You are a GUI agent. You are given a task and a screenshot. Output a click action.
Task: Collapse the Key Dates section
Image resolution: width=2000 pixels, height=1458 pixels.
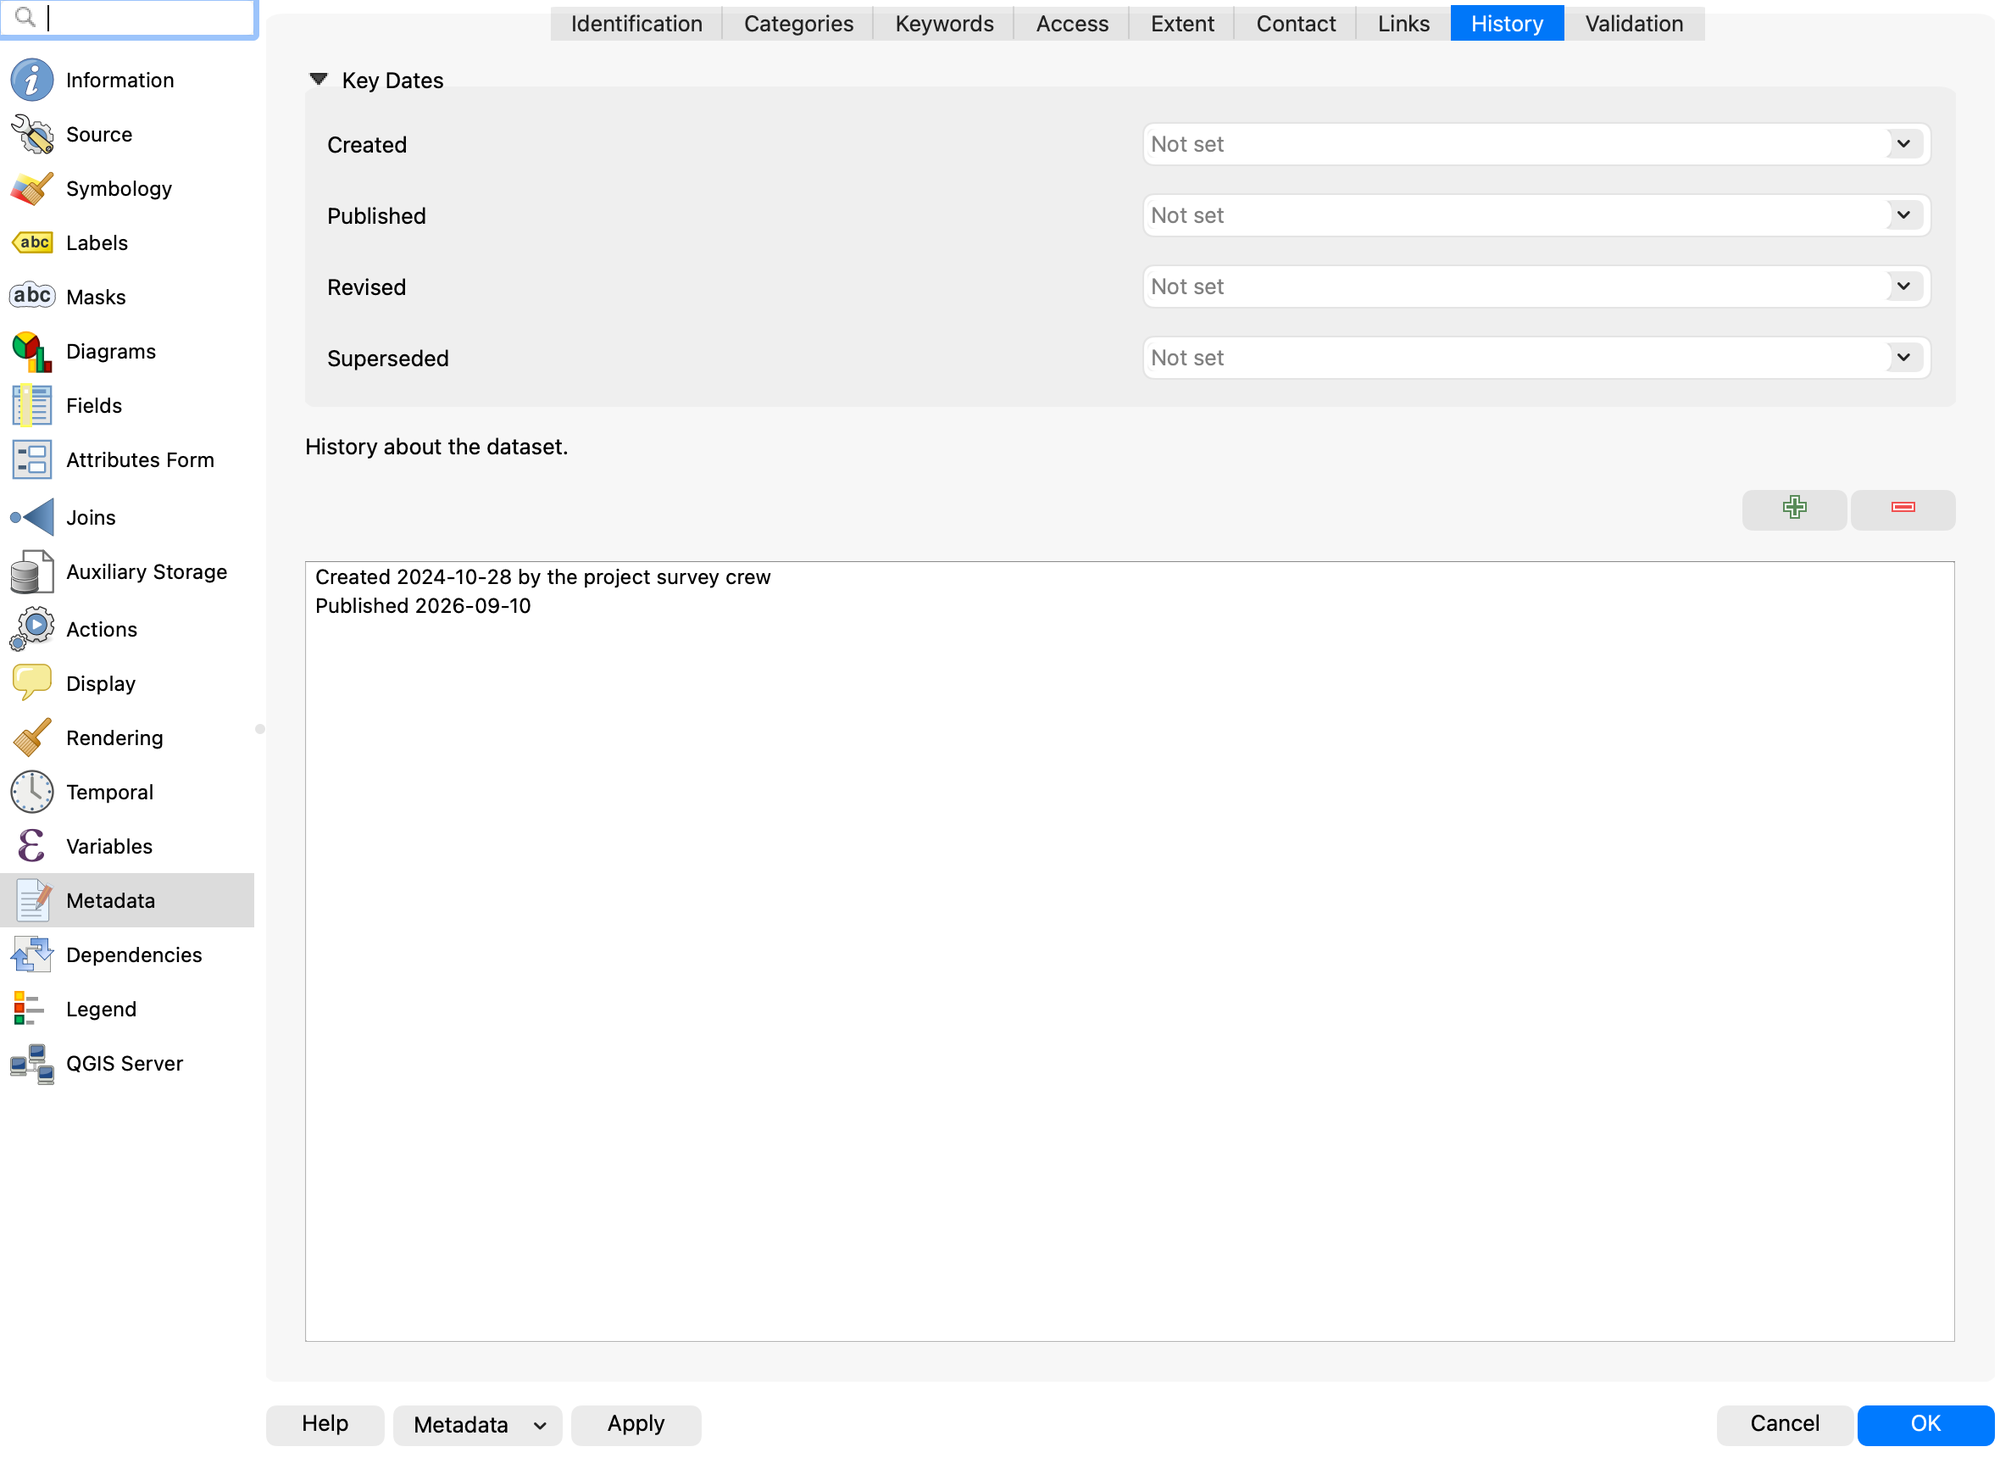[x=319, y=80]
